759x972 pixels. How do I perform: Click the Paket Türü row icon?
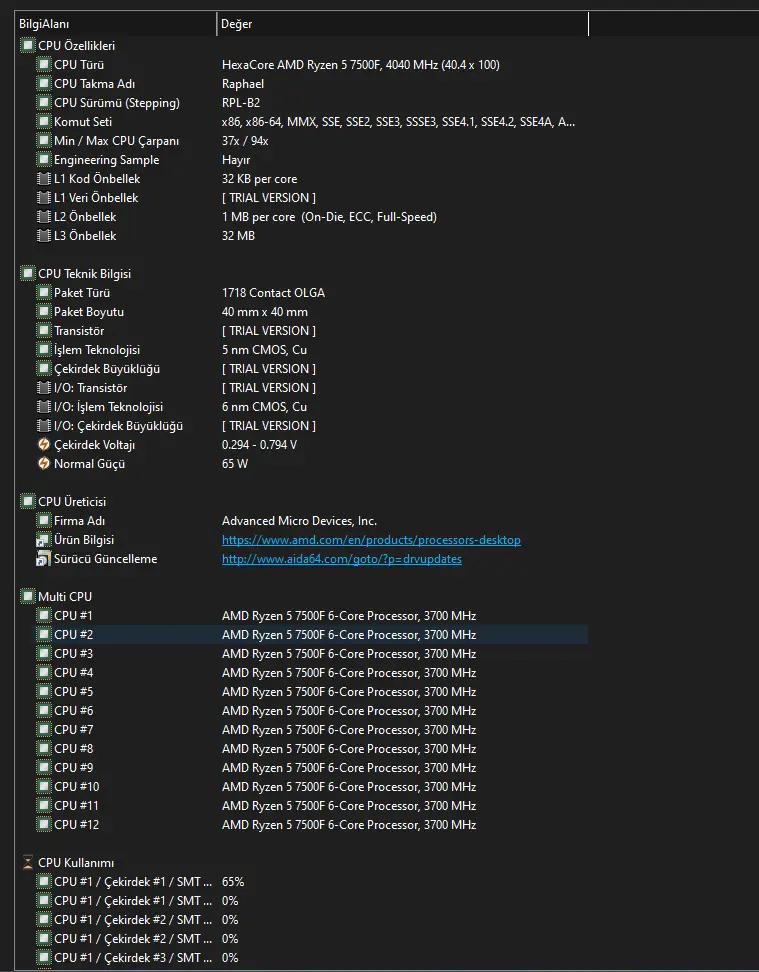click(43, 293)
